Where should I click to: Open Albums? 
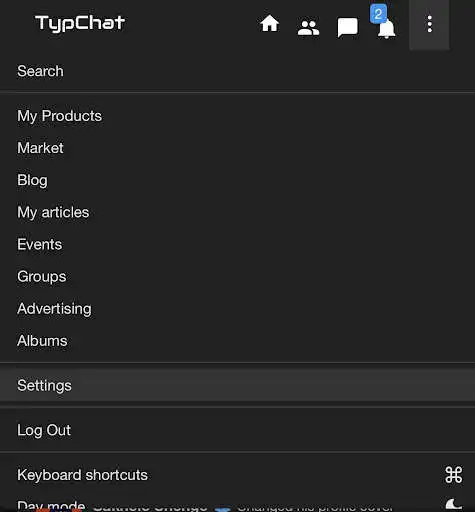point(237,341)
